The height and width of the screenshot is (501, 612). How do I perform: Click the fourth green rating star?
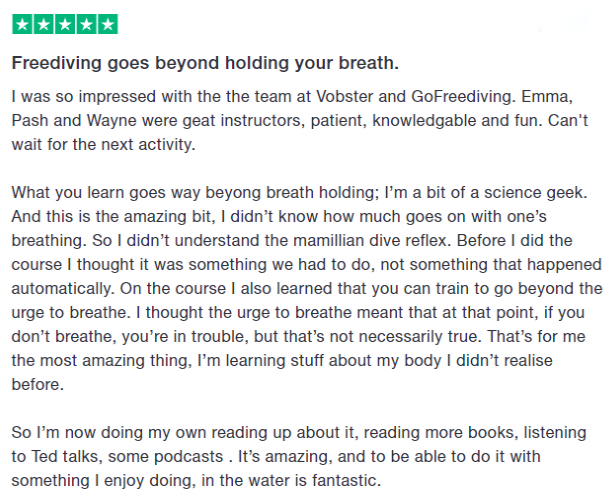pos(85,24)
